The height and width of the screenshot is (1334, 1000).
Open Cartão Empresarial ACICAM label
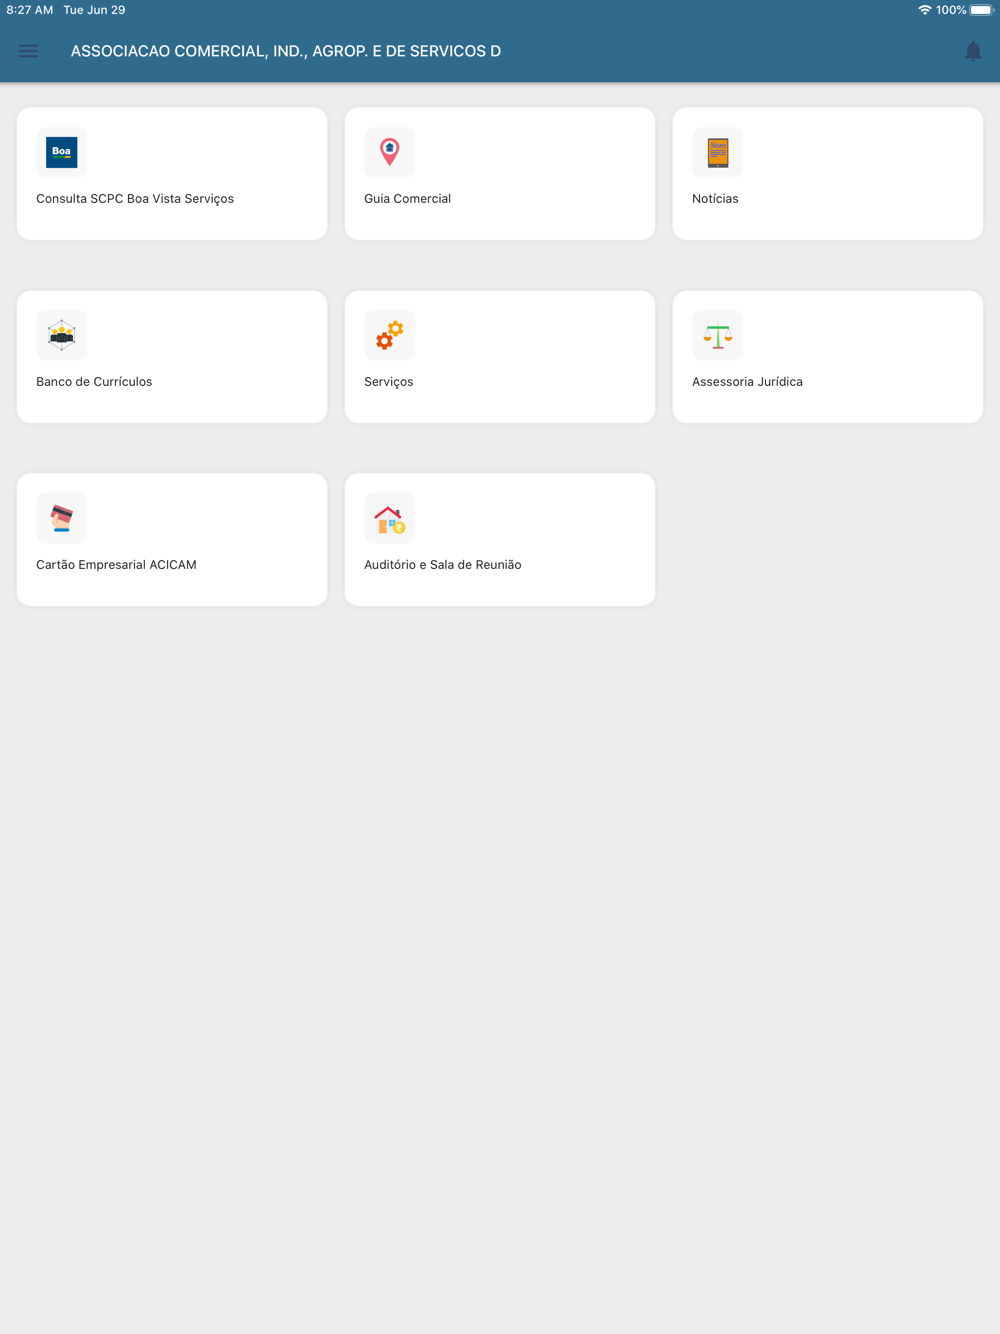[116, 565]
